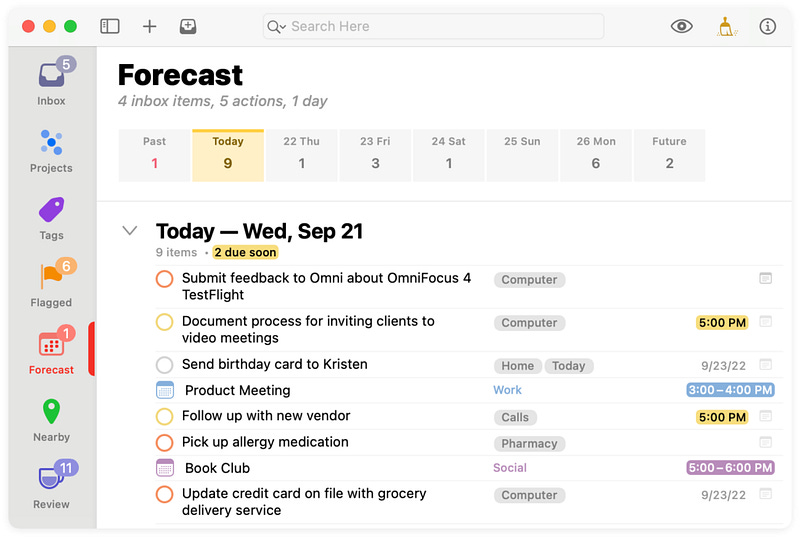Select 26 Mon in forecast

596,155
